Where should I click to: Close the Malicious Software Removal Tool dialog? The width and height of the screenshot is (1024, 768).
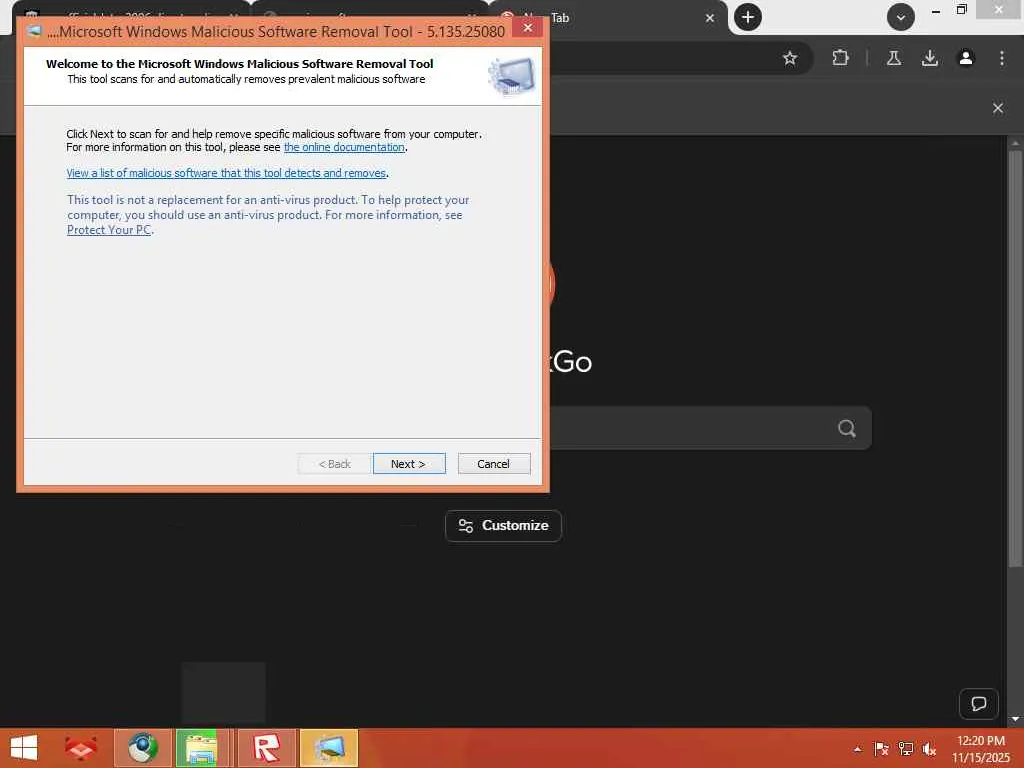tap(528, 27)
